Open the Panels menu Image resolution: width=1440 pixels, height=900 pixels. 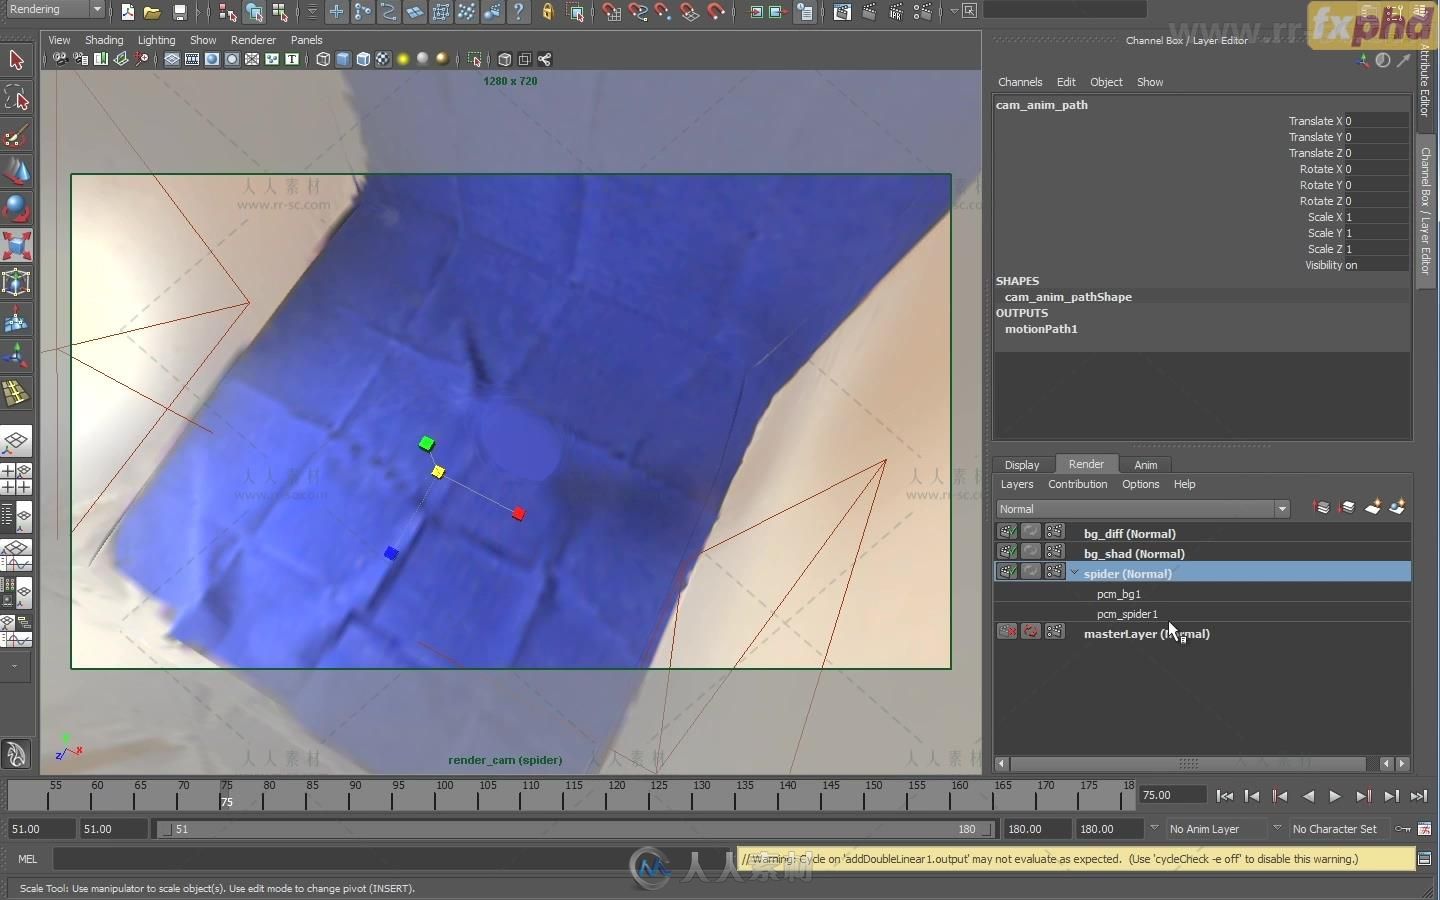[306, 40]
